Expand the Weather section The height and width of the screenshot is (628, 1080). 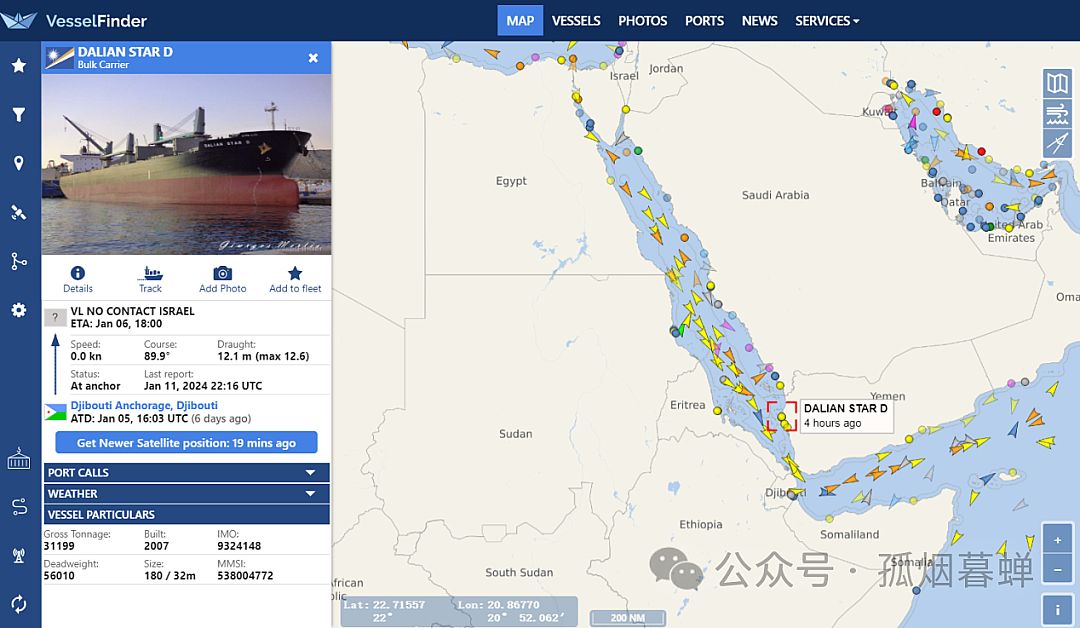186,493
